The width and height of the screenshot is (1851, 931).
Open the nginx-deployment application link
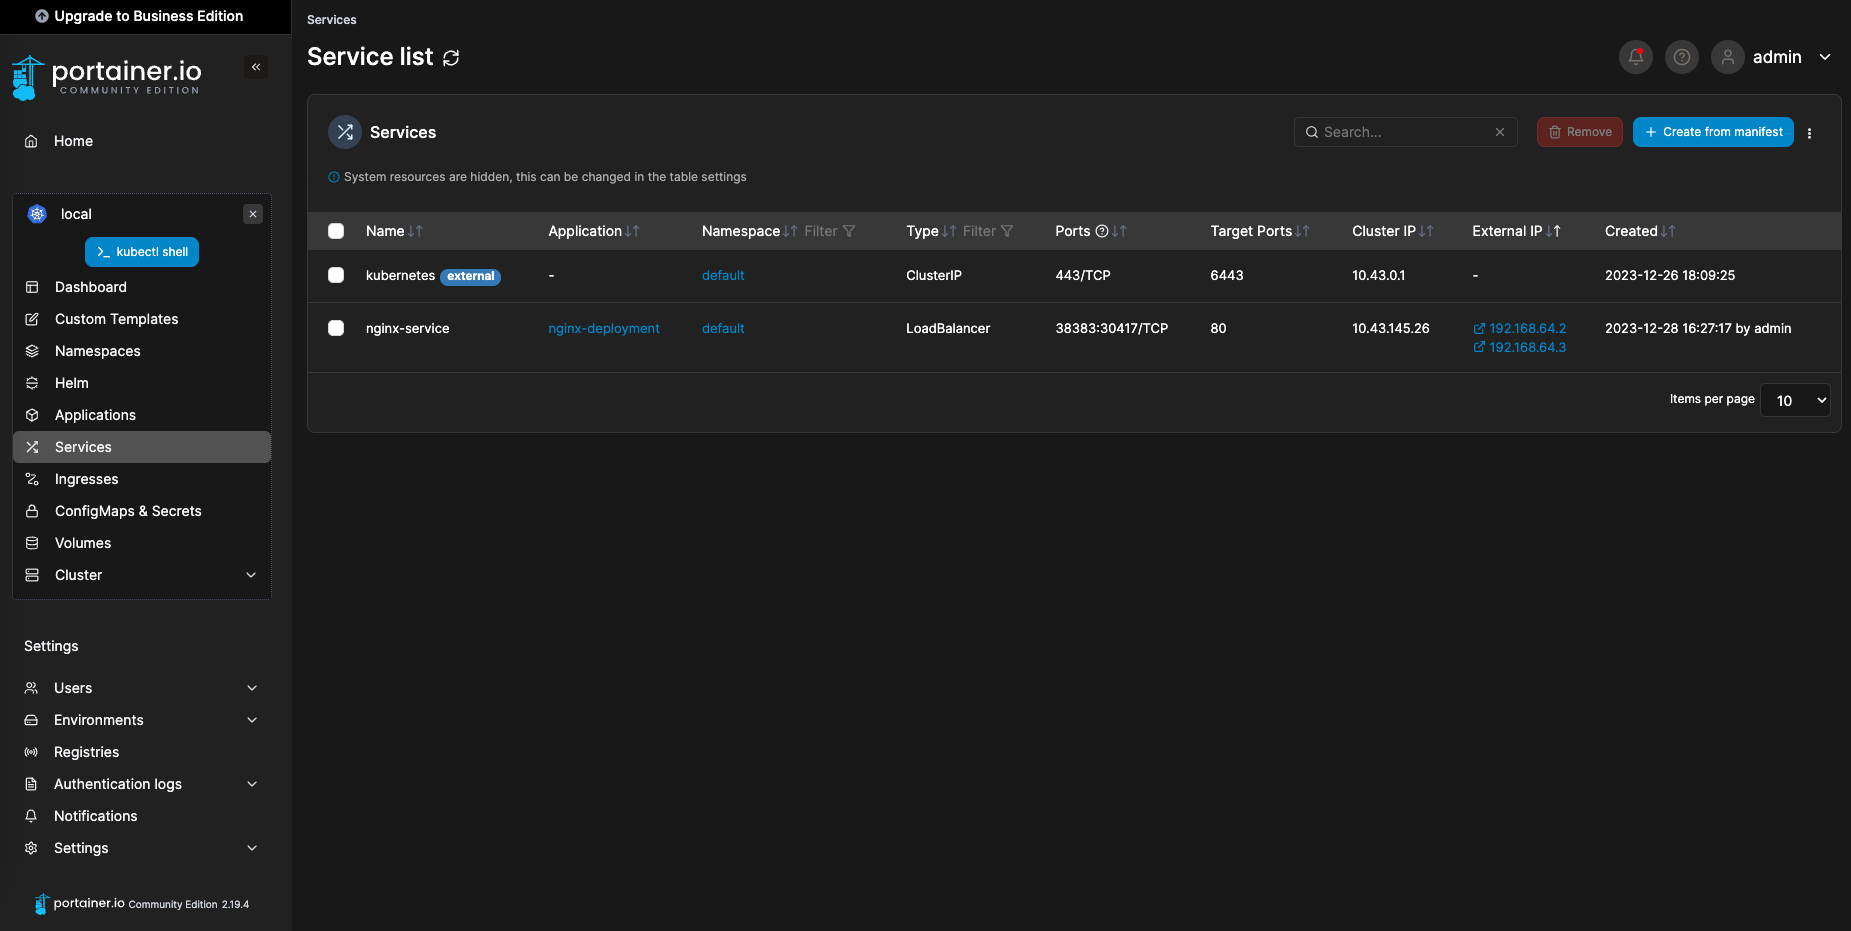pyautogui.click(x=604, y=328)
